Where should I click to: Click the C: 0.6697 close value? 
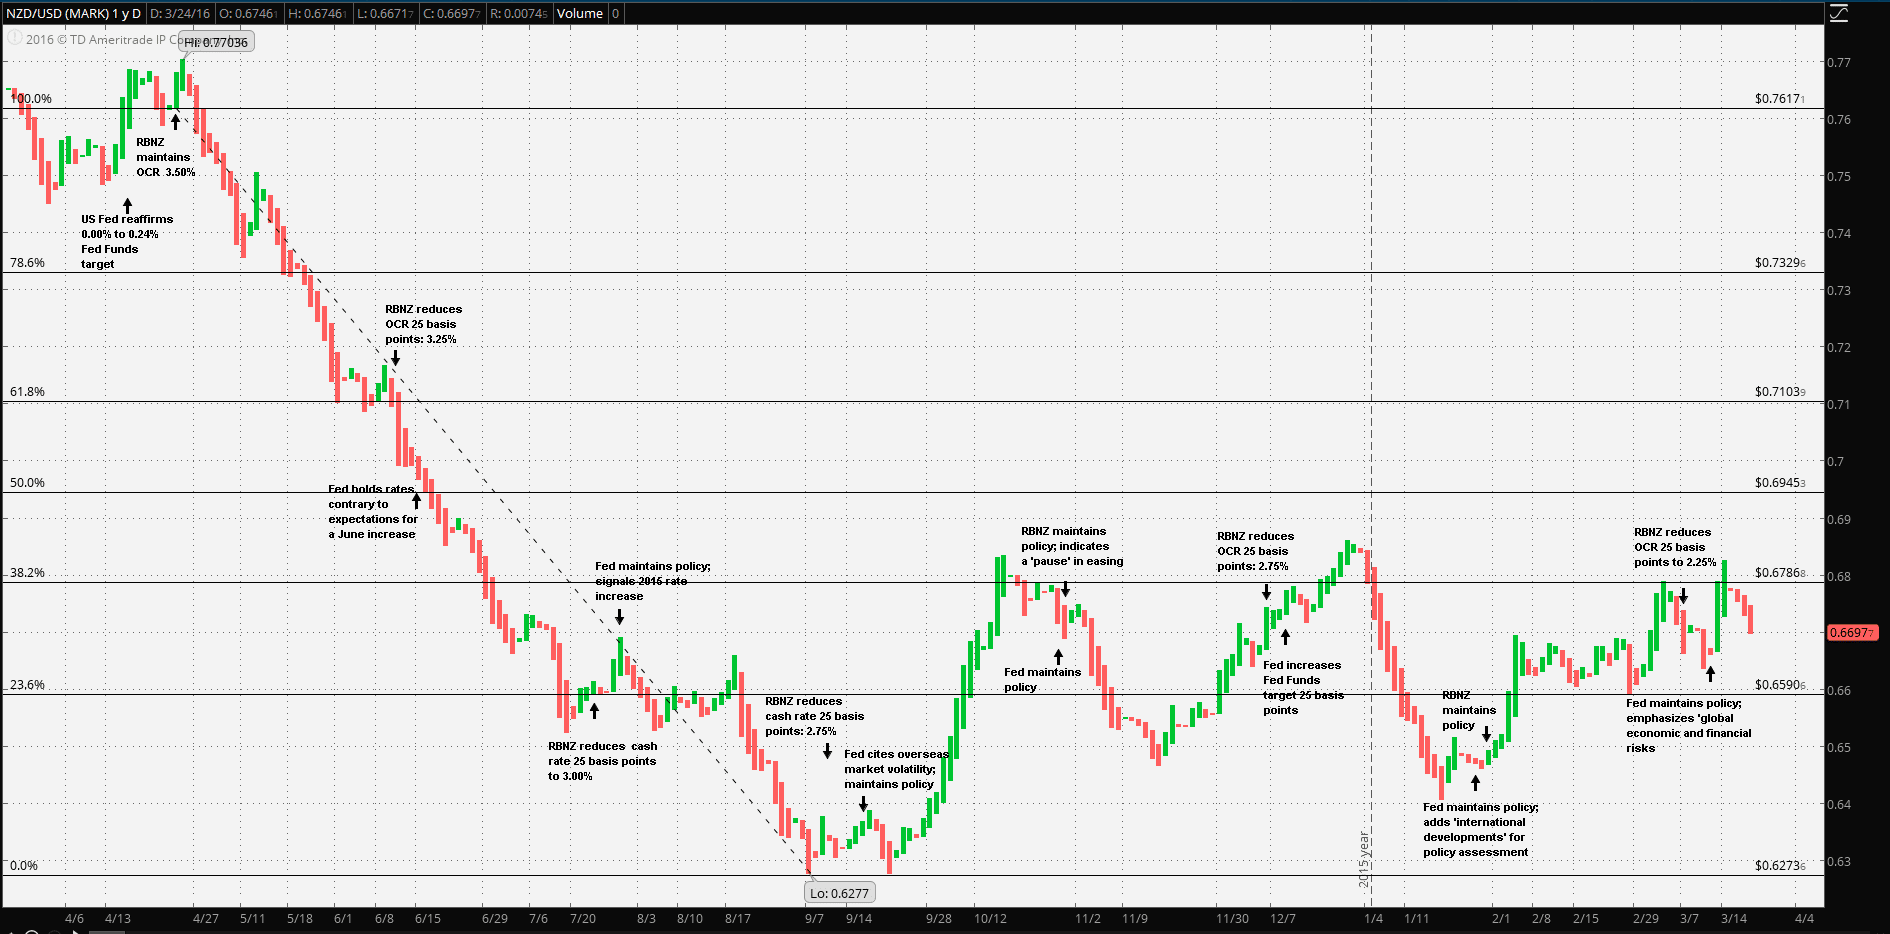pos(452,13)
